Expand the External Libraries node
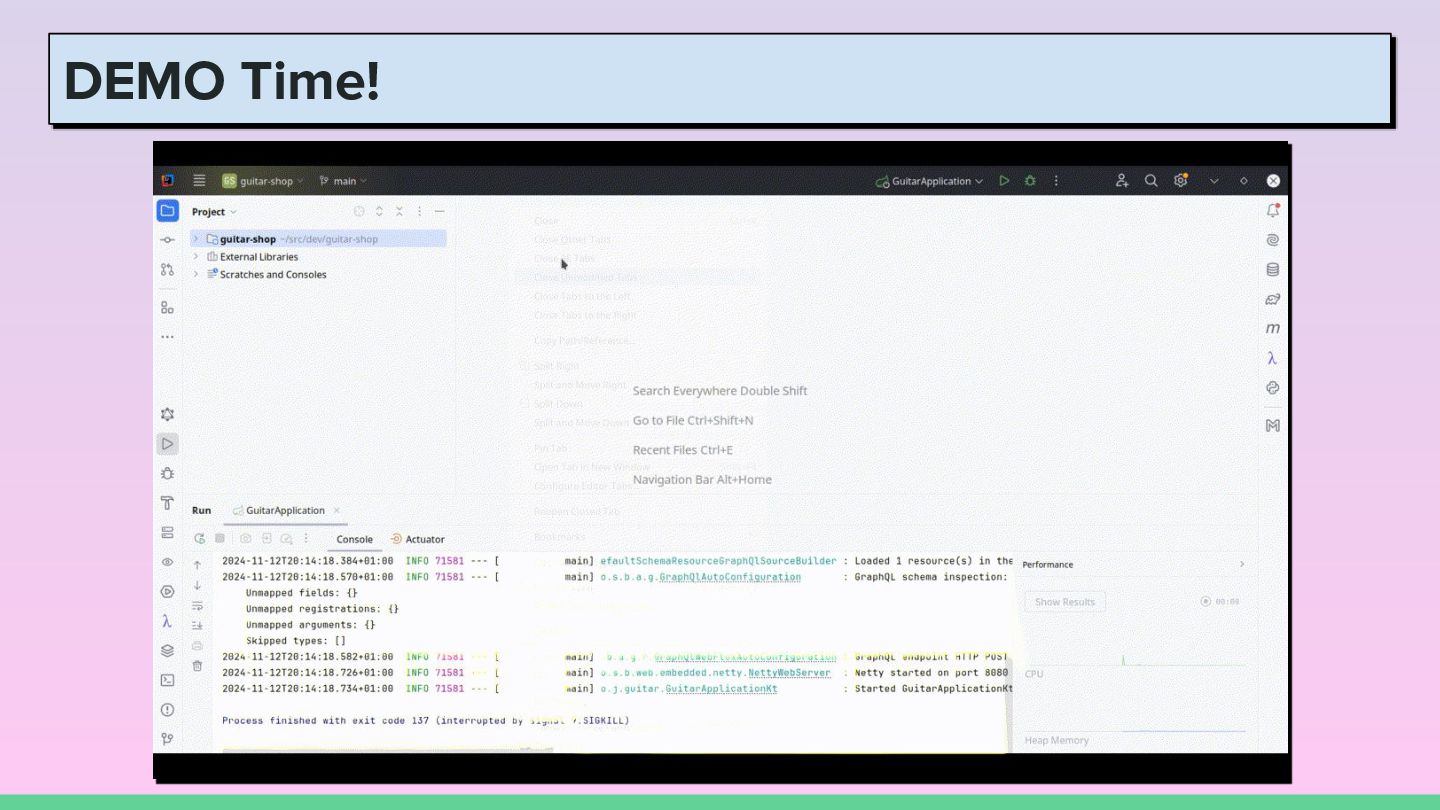The image size is (1440, 810). pos(196,257)
